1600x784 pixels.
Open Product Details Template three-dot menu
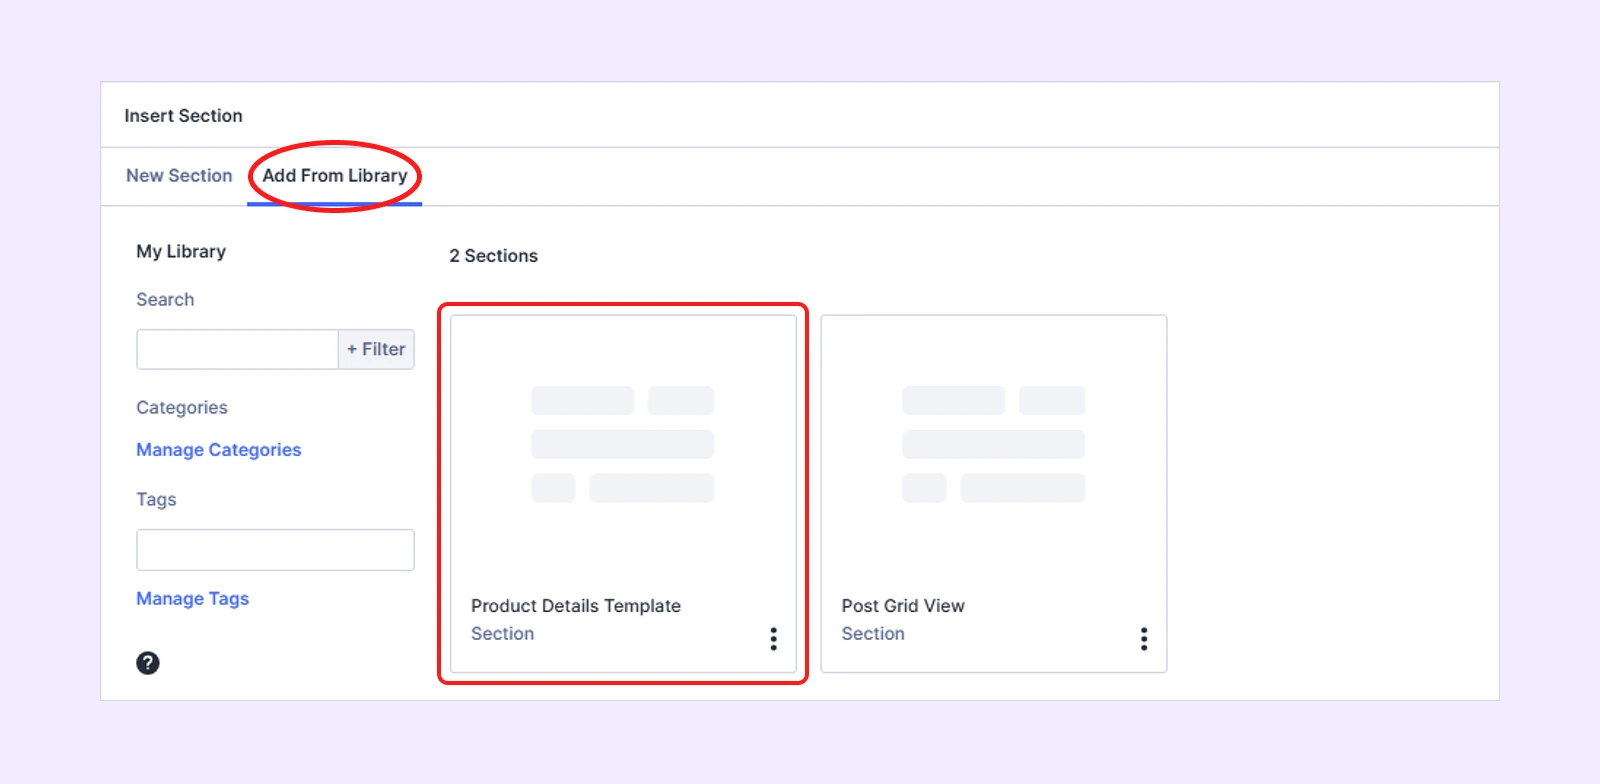(x=773, y=639)
